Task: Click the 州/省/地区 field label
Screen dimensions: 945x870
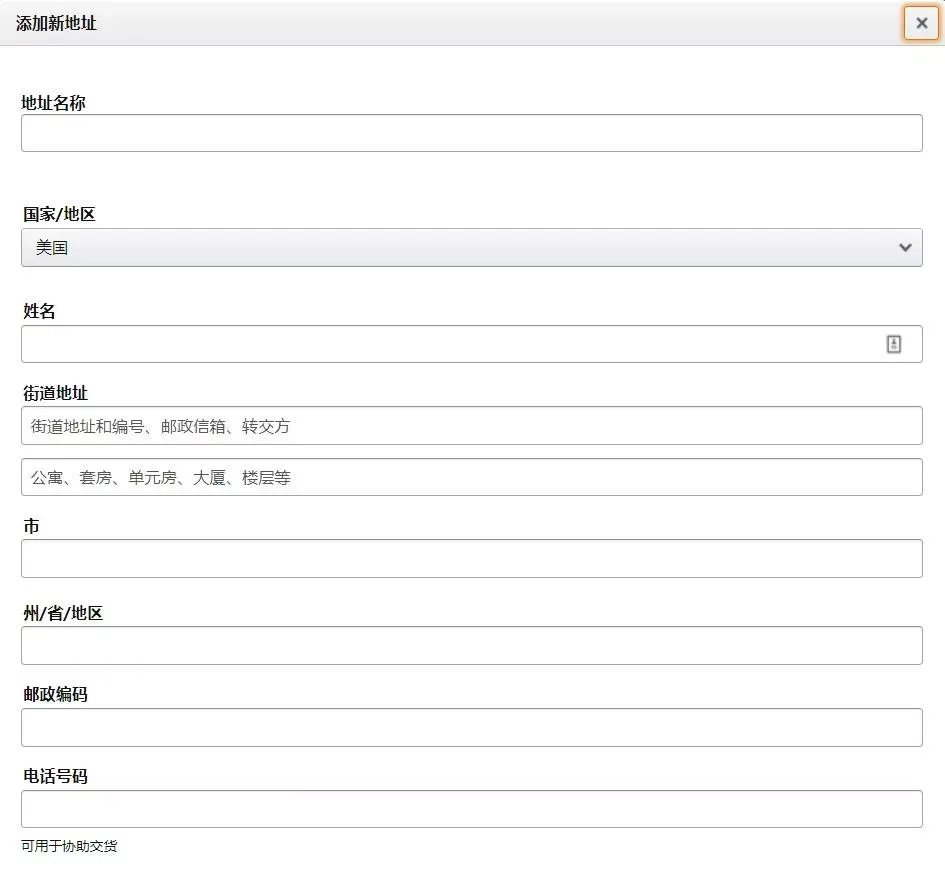Action: pos(63,613)
